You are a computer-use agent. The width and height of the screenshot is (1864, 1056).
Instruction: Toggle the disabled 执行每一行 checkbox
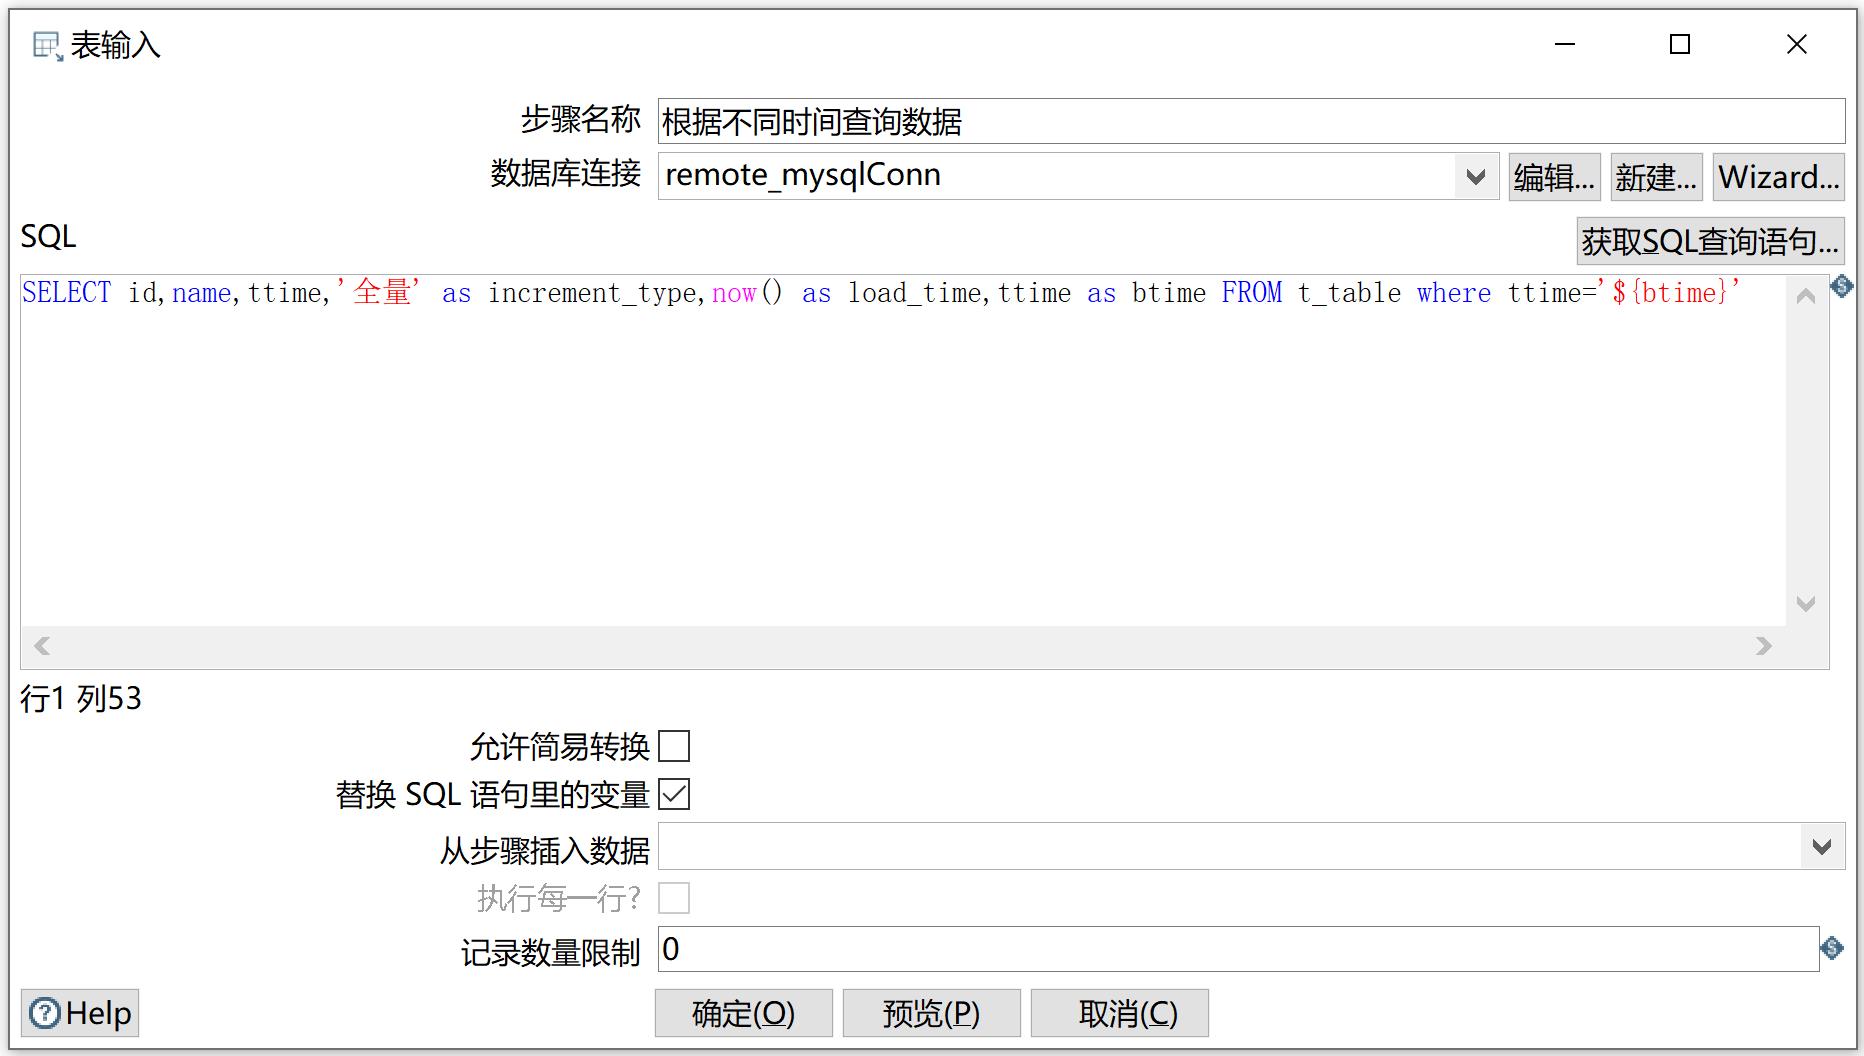click(x=674, y=898)
